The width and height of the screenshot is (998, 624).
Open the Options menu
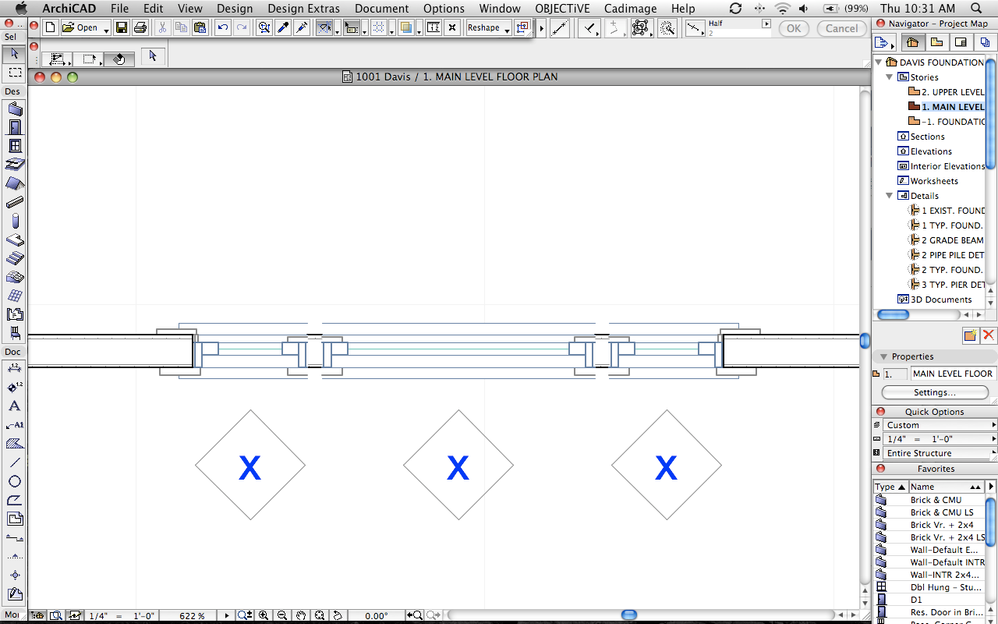click(444, 8)
